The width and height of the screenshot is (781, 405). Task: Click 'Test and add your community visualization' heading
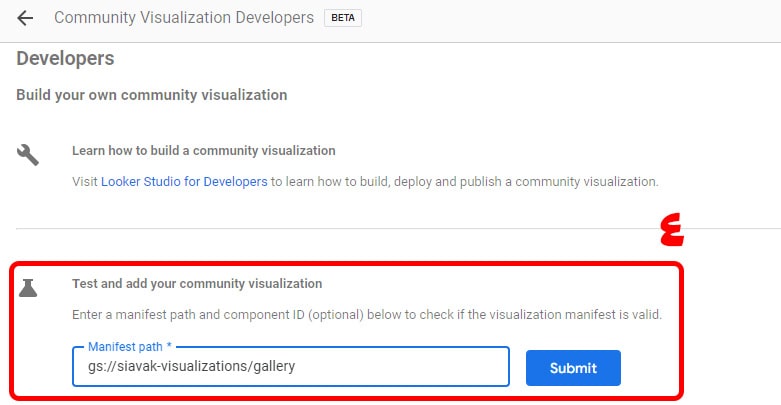[196, 283]
